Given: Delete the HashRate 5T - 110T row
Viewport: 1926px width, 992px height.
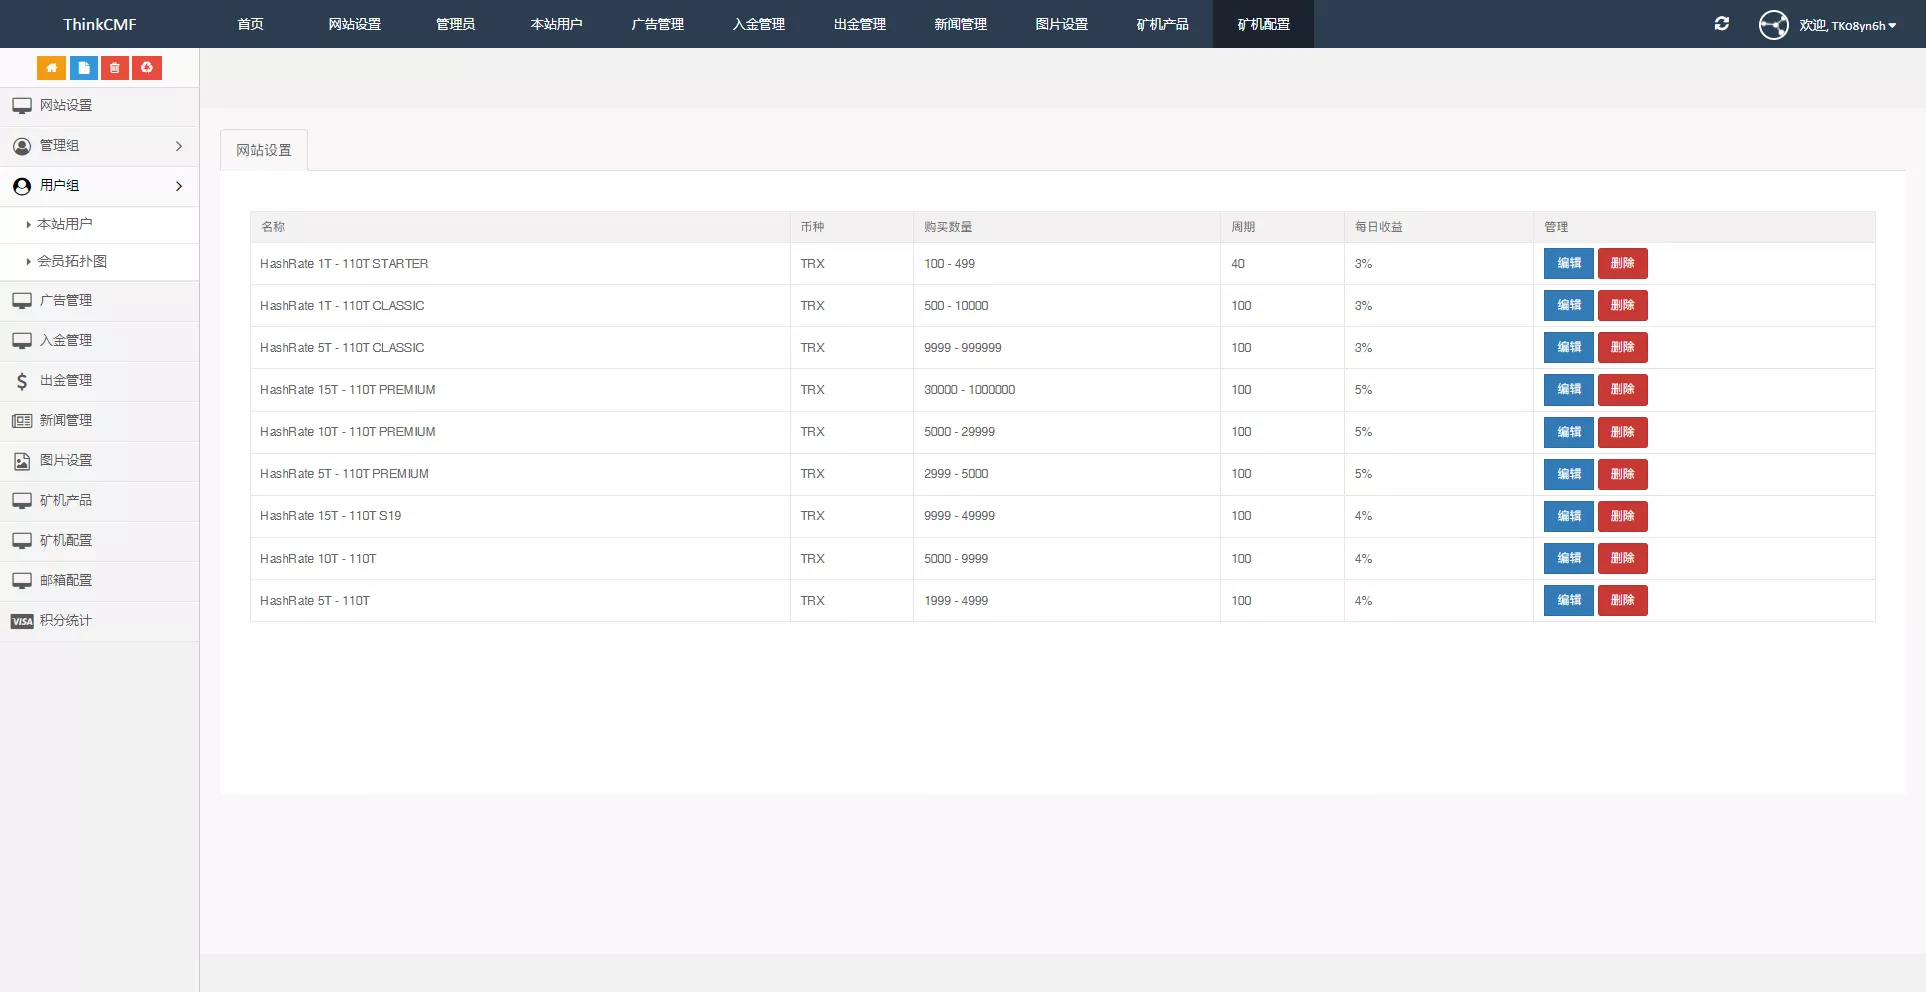Looking at the screenshot, I should tap(1622, 600).
